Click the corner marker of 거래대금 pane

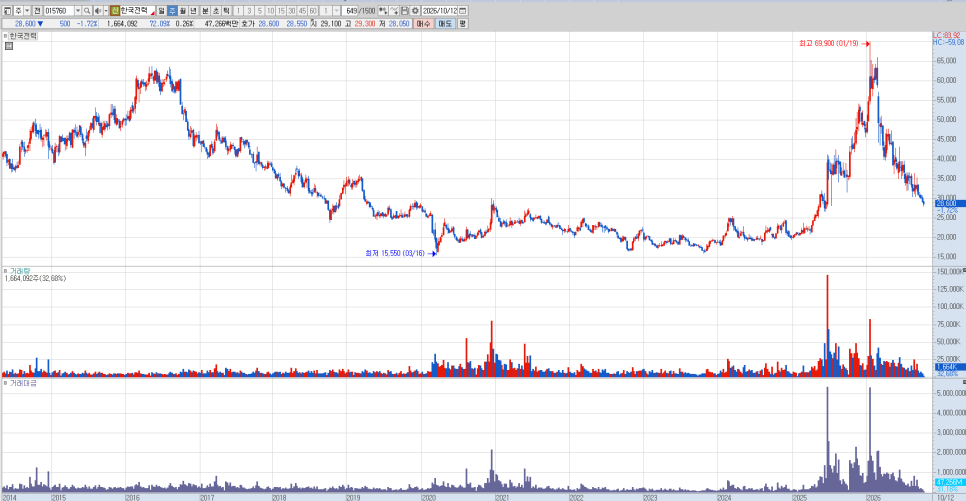(x=964, y=383)
